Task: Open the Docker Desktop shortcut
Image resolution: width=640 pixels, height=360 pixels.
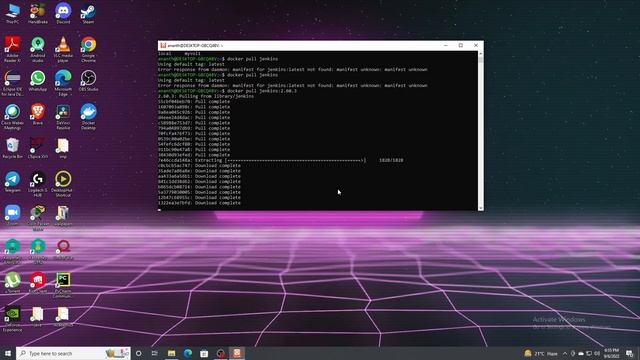Action: coord(89,117)
